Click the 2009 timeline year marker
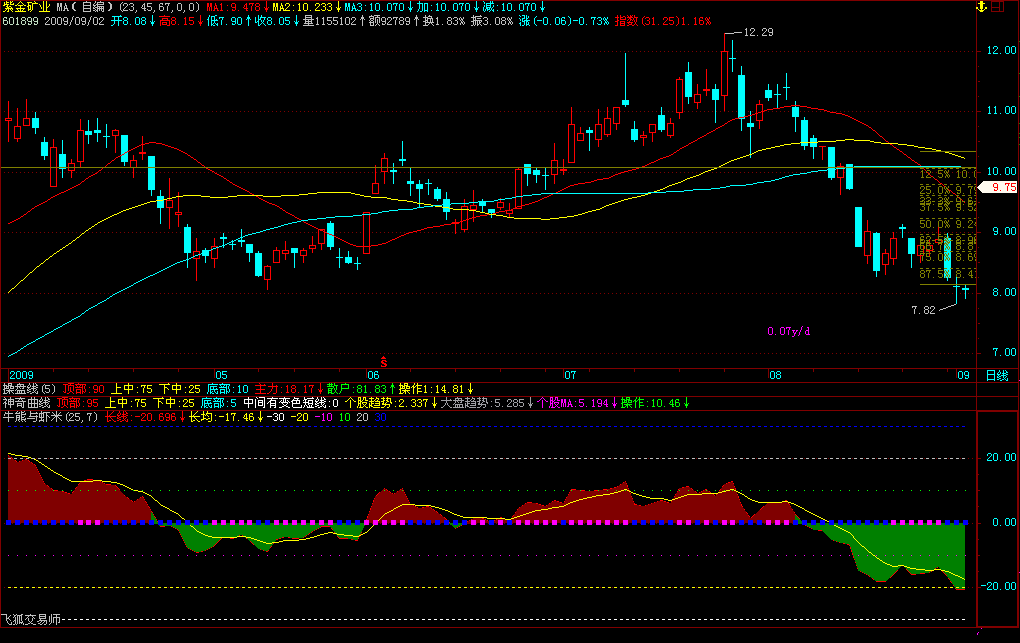This screenshot has width=1020, height=643. click(21, 376)
